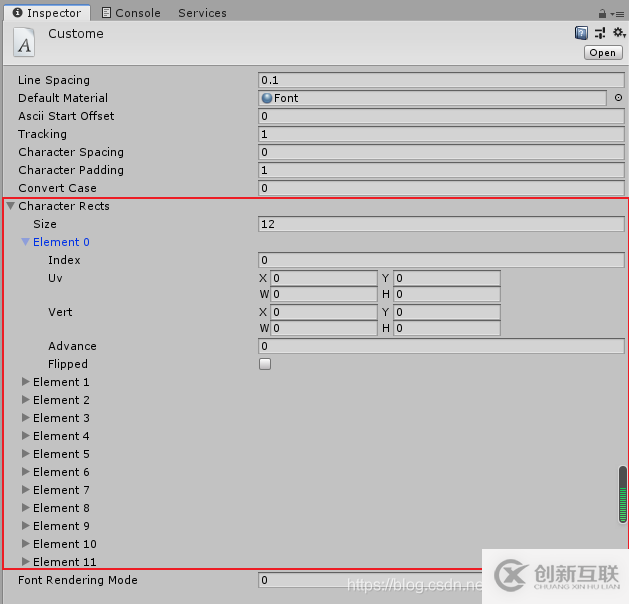Click the Character Spacing label
The height and width of the screenshot is (604, 629).
coord(71,152)
